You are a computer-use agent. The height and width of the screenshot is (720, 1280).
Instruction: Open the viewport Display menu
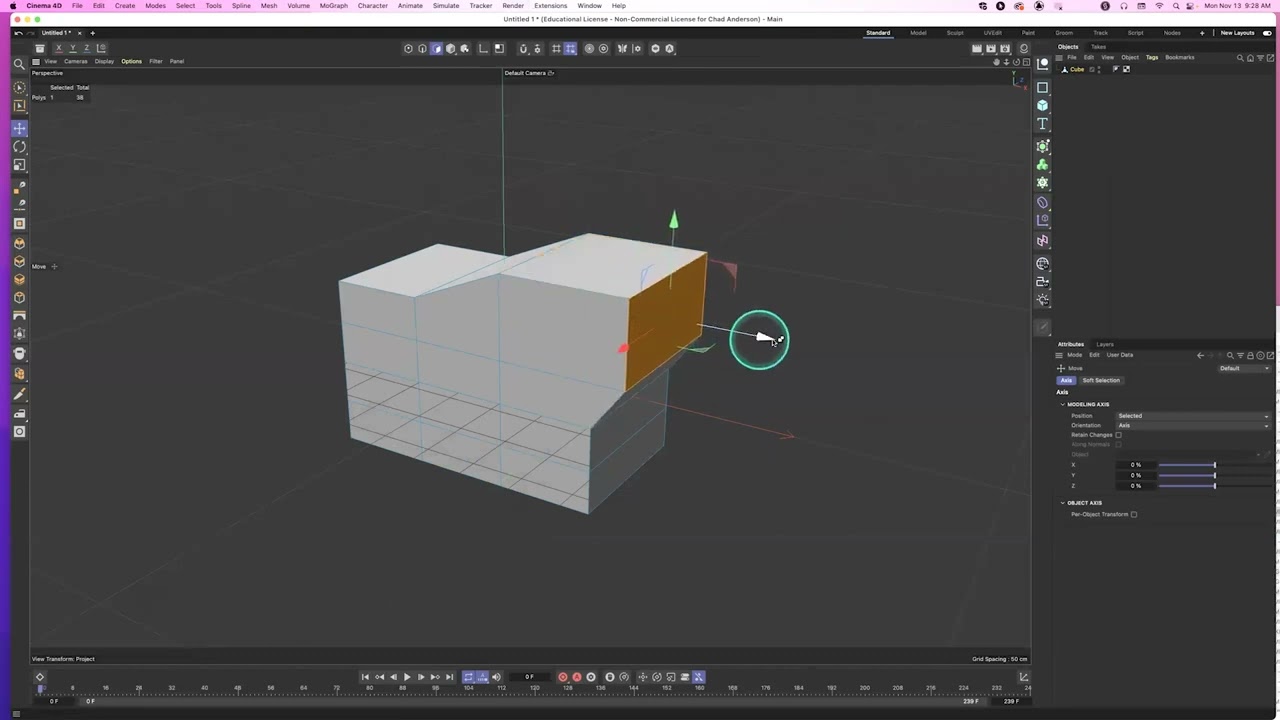pyautogui.click(x=104, y=61)
